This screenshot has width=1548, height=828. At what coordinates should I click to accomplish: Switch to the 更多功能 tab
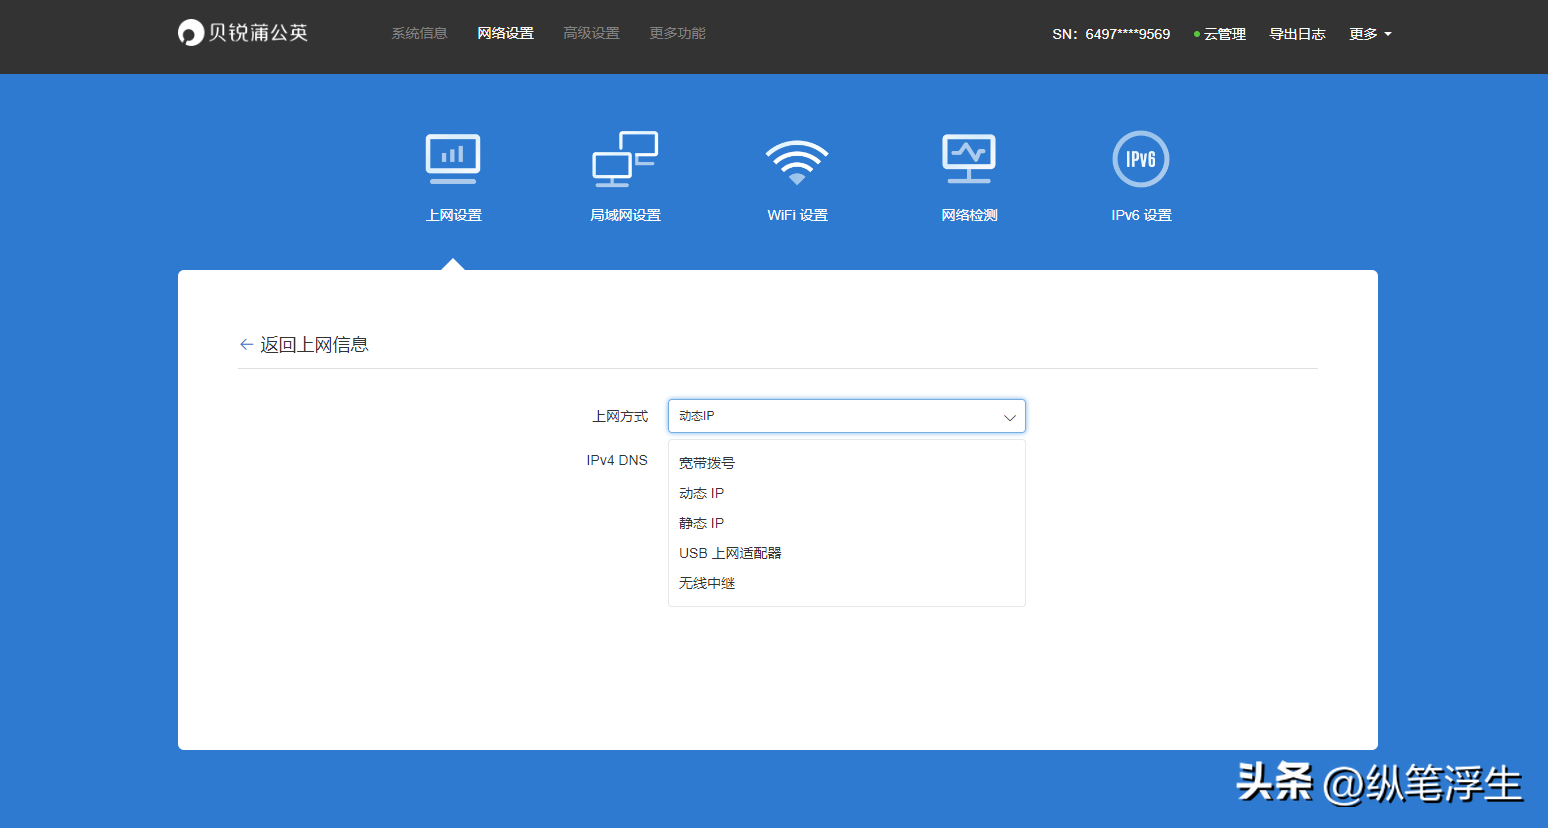(677, 33)
